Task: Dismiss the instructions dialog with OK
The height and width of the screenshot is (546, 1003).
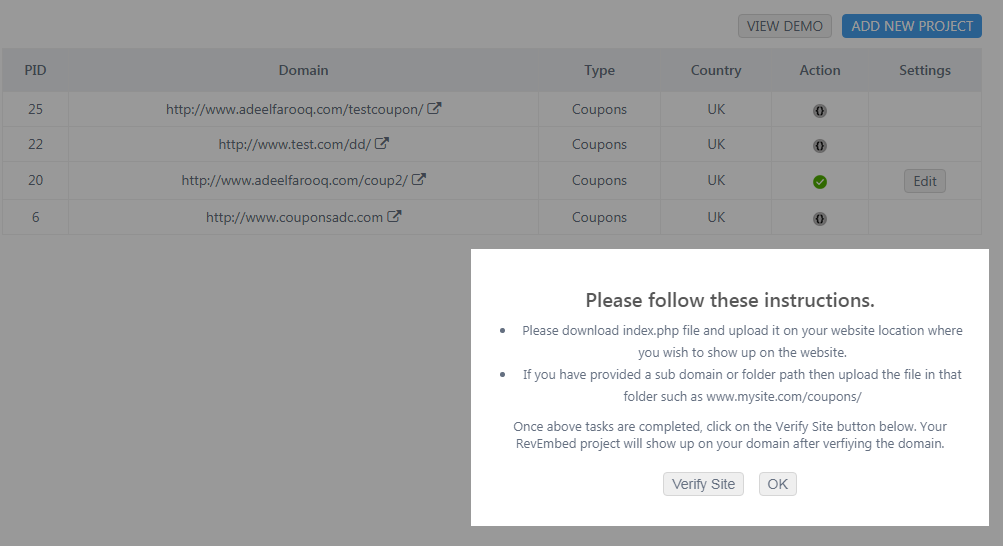Action: [777, 484]
